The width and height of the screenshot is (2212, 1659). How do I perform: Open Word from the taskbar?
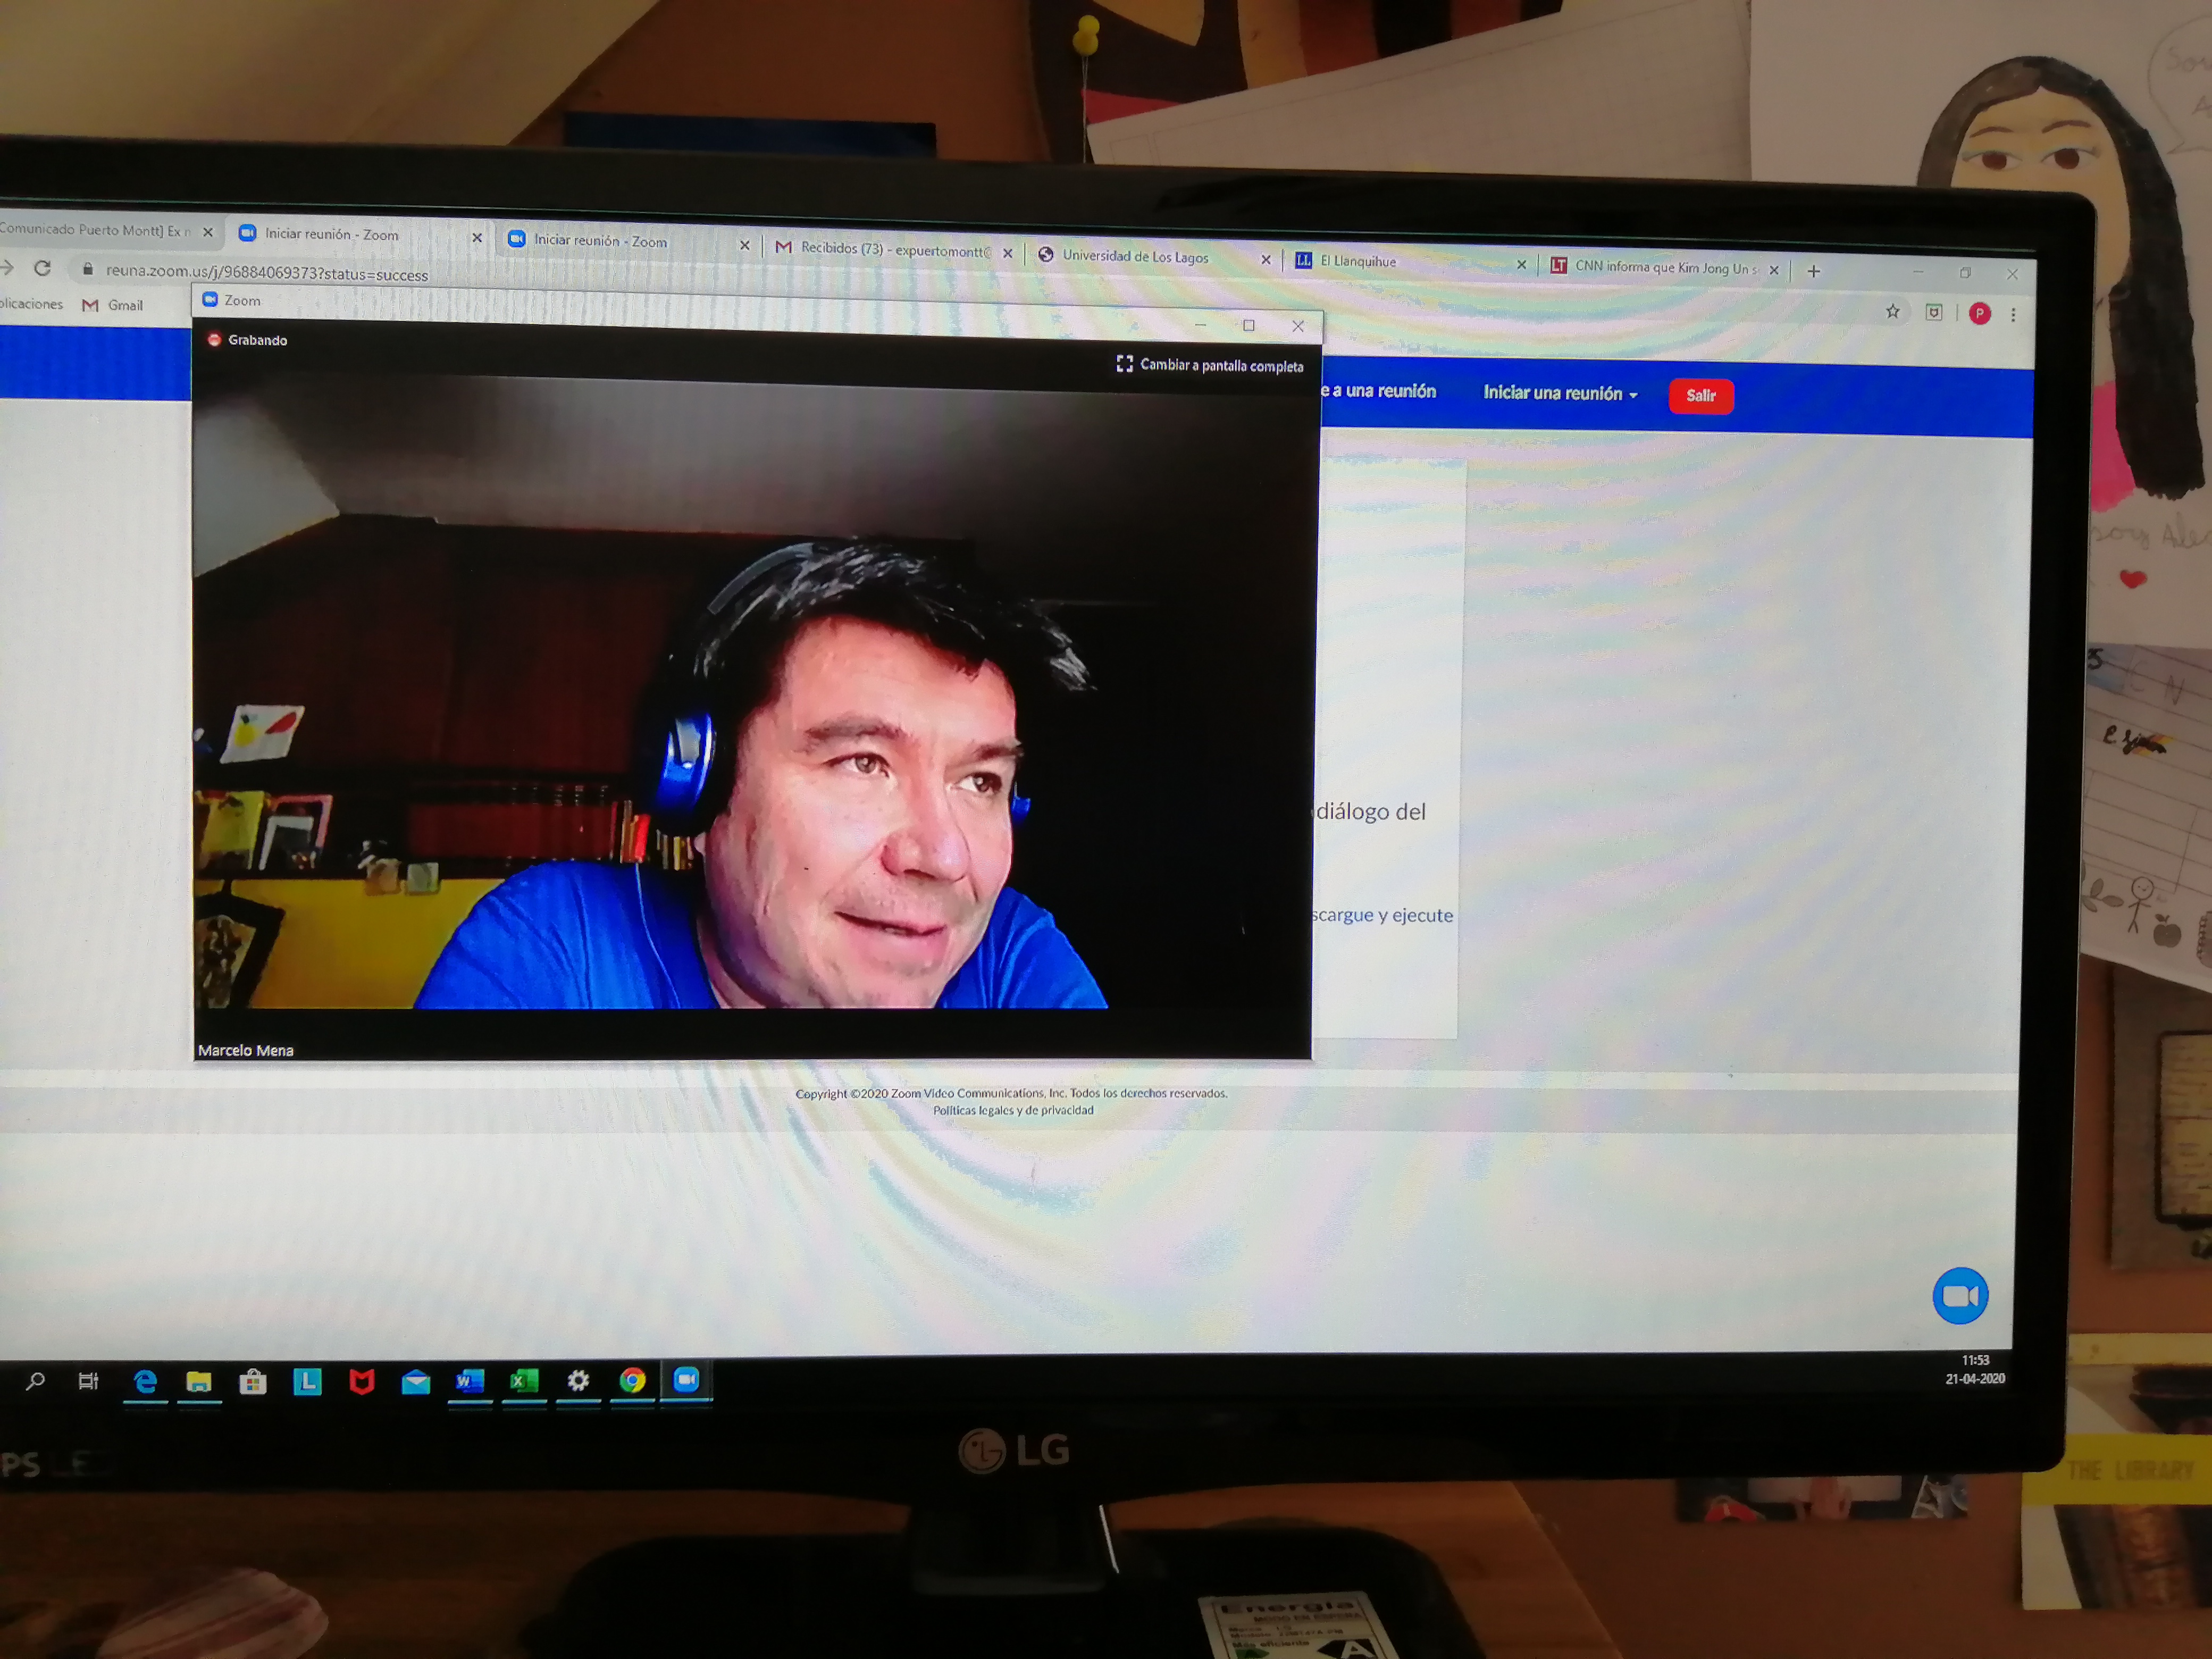(x=469, y=1382)
